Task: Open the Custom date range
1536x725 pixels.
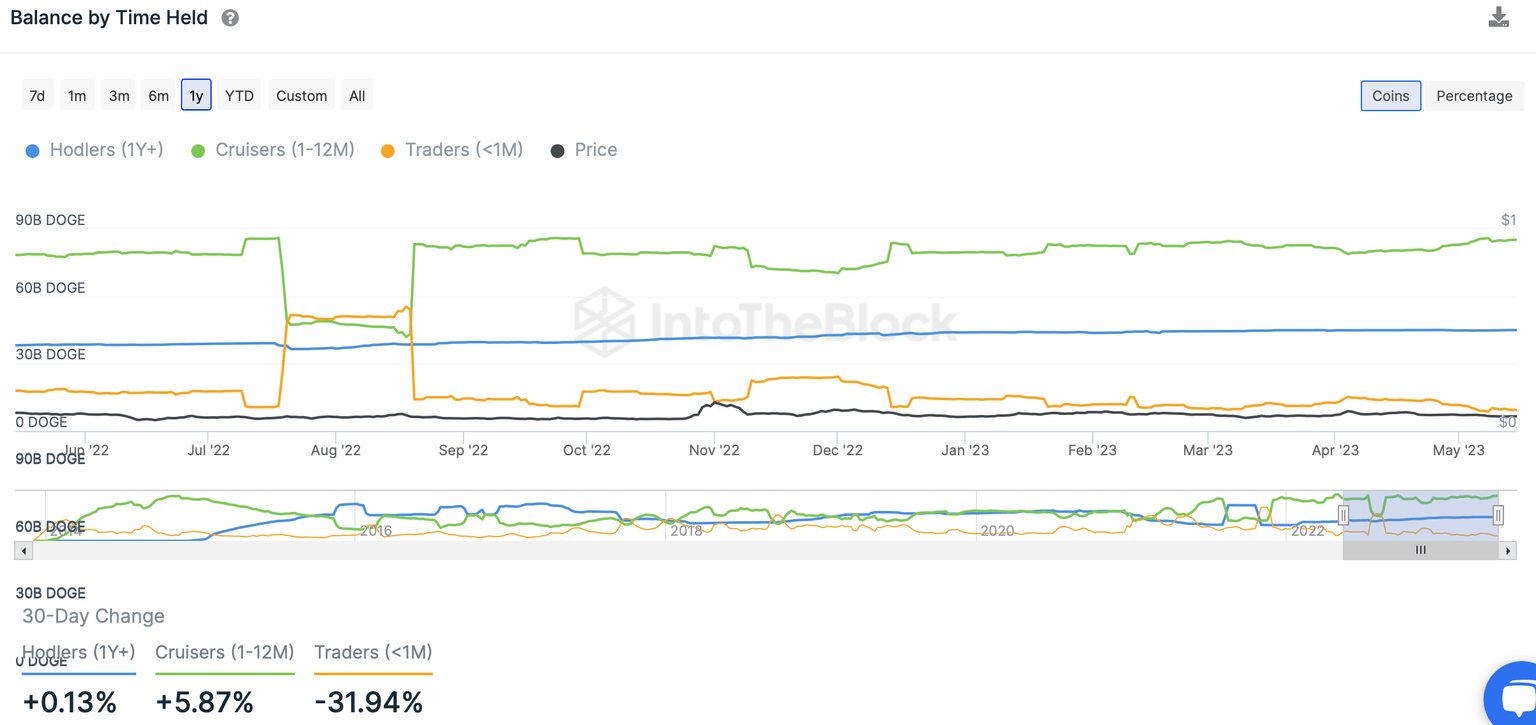Action: point(301,96)
